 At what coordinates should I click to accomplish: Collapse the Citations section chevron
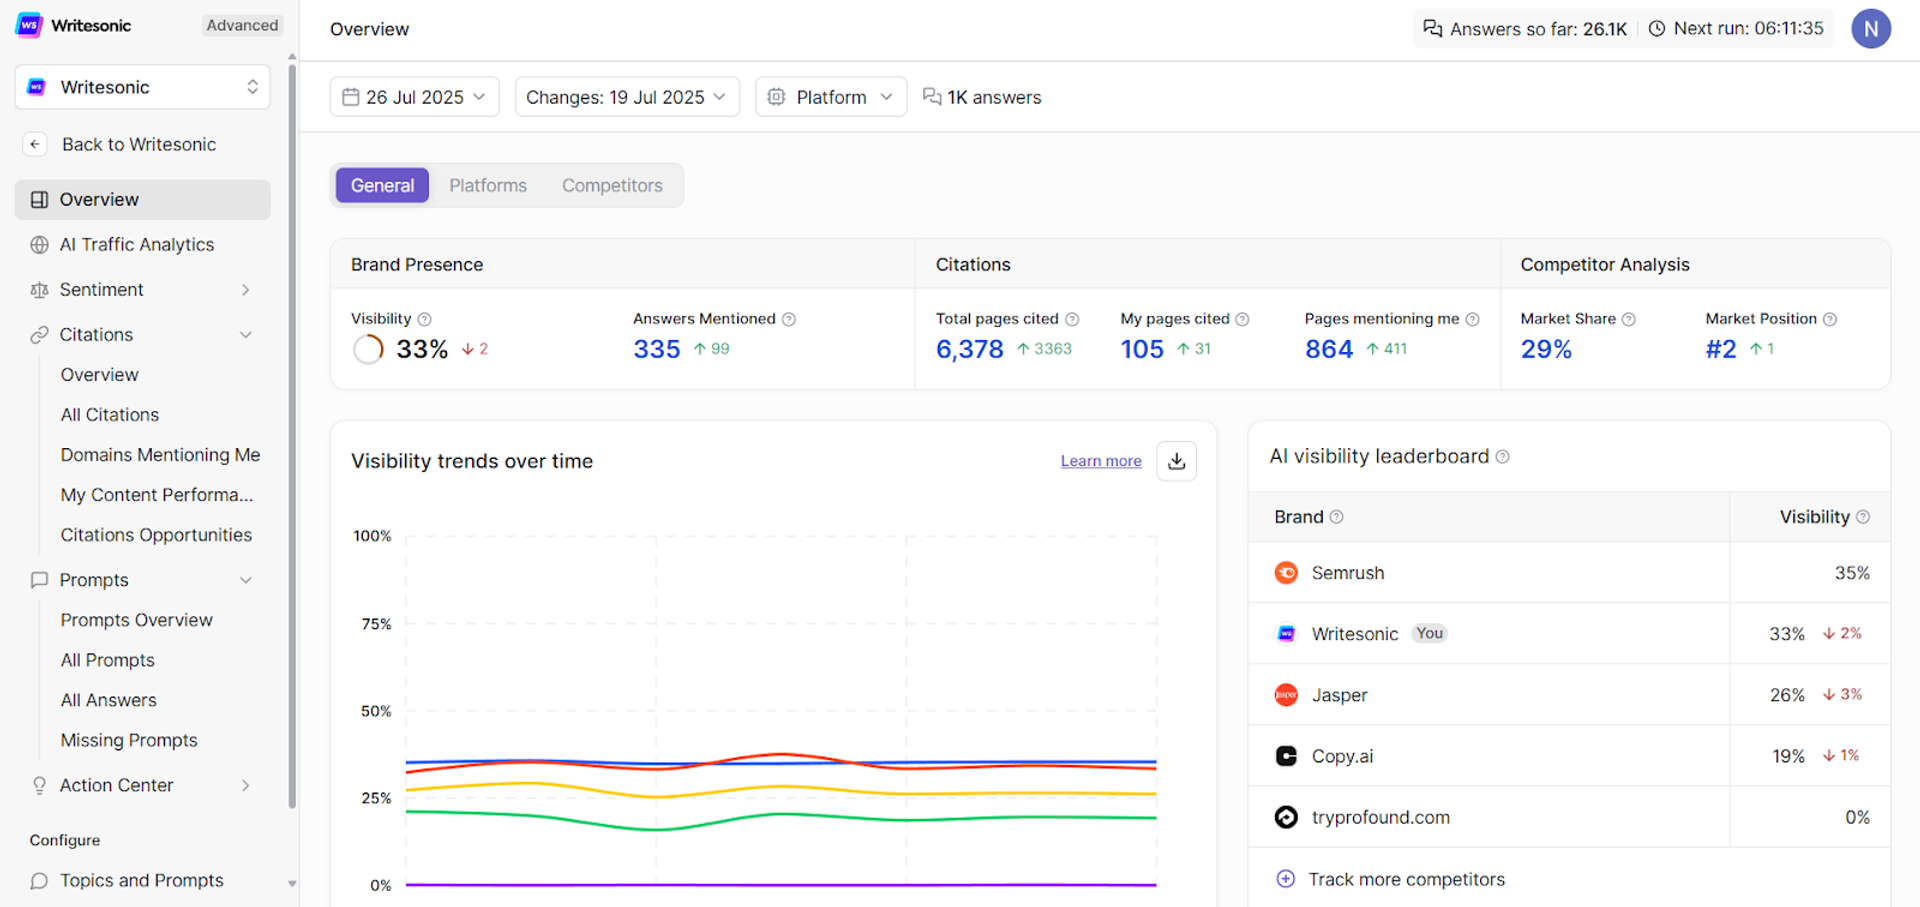pyautogui.click(x=245, y=335)
